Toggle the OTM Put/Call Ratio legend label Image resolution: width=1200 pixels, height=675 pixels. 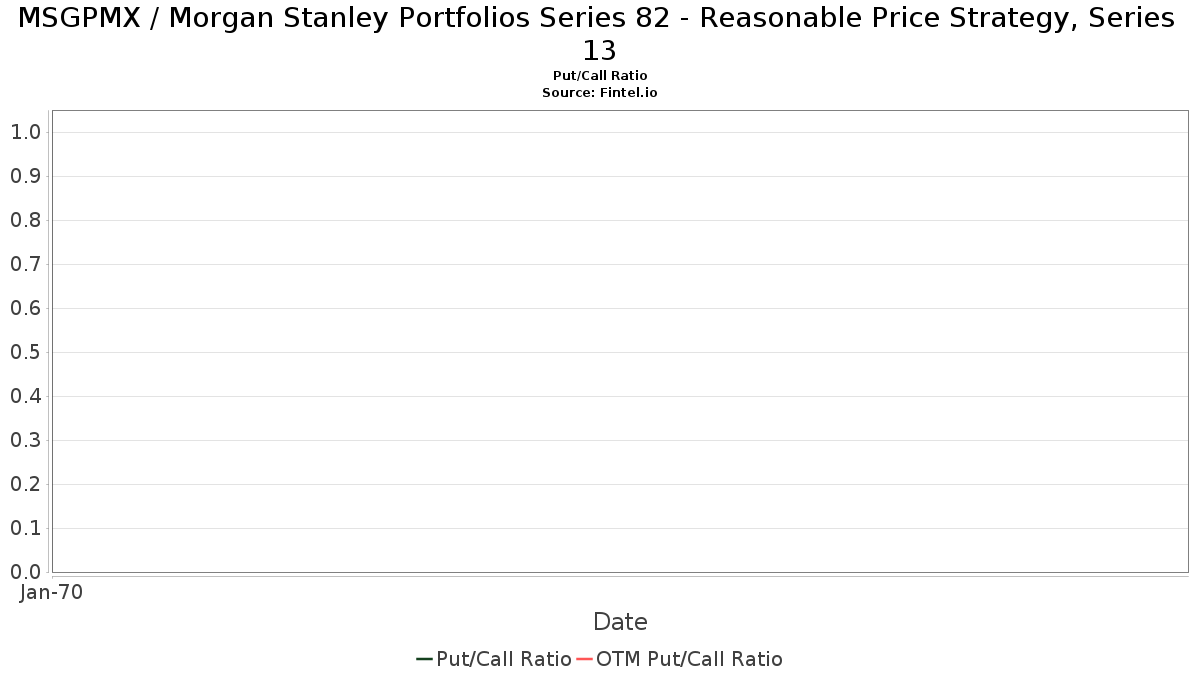[689, 659]
